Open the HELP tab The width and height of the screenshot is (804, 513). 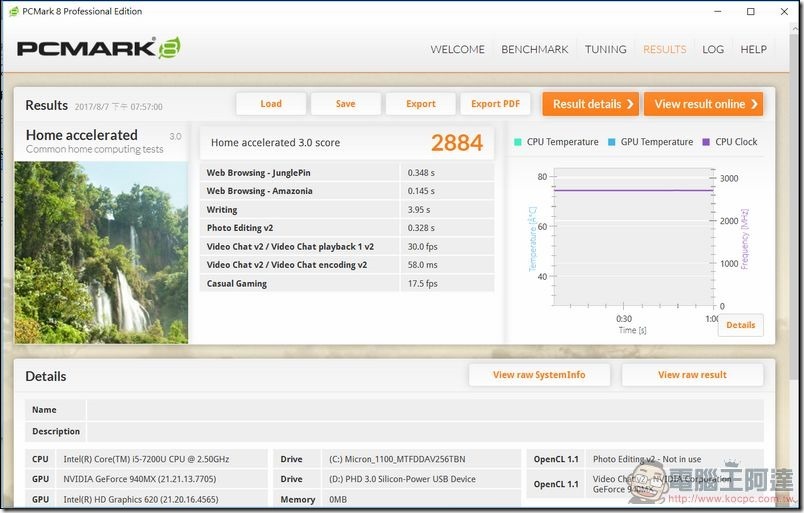coord(753,49)
